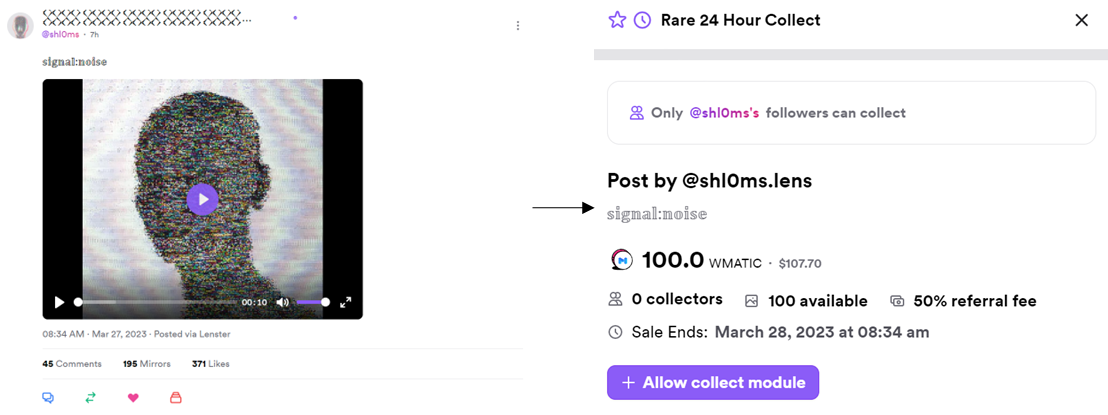
Task: Click the comment icon below the post
Action: pyautogui.click(x=47, y=397)
